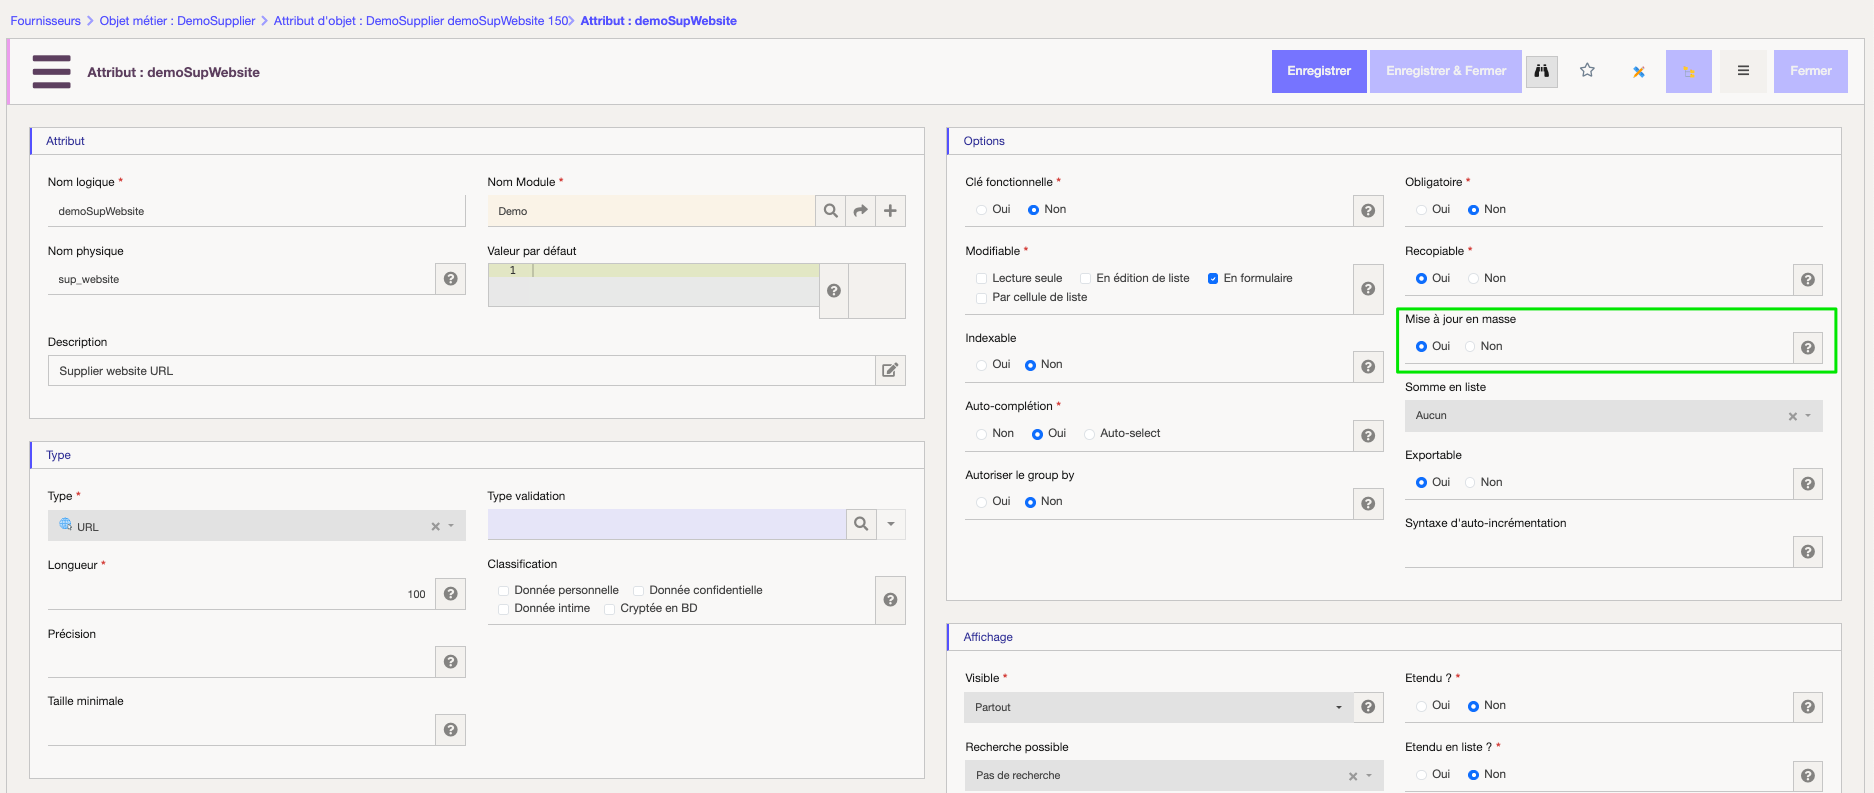Check the Donnée personnelle classification box
The image size is (1874, 793).
pos(504,591)
